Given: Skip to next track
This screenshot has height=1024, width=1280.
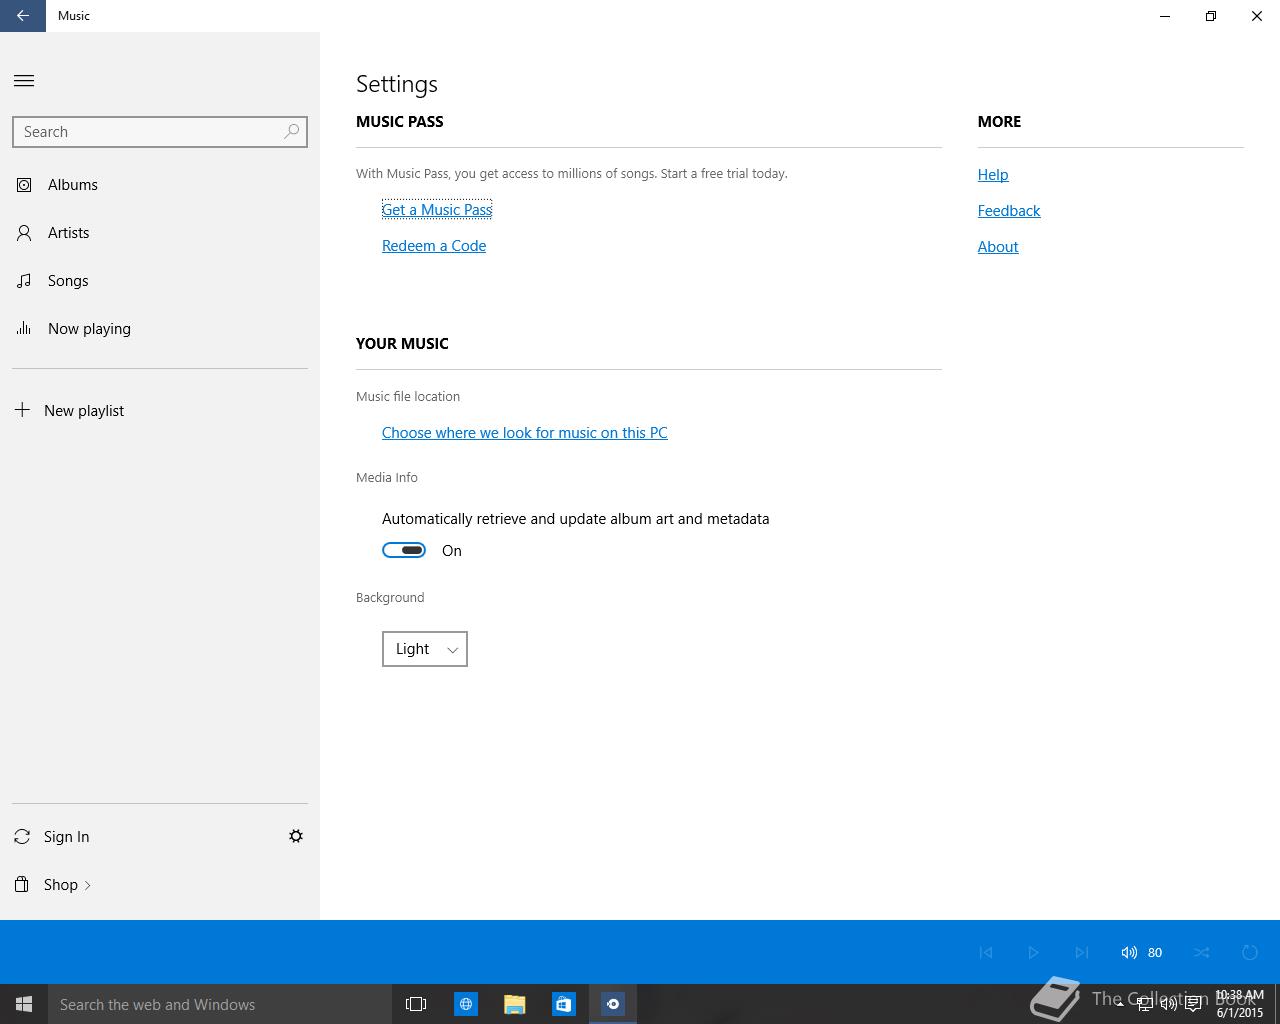Looking at the screenshot, I should pyautogui.click(x=1081, y=953).
